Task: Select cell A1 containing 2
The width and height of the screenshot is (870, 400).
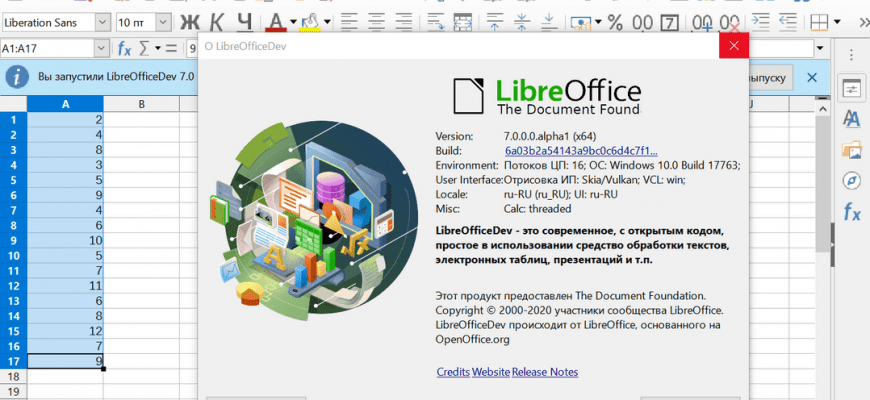Action: pos(65,119)
